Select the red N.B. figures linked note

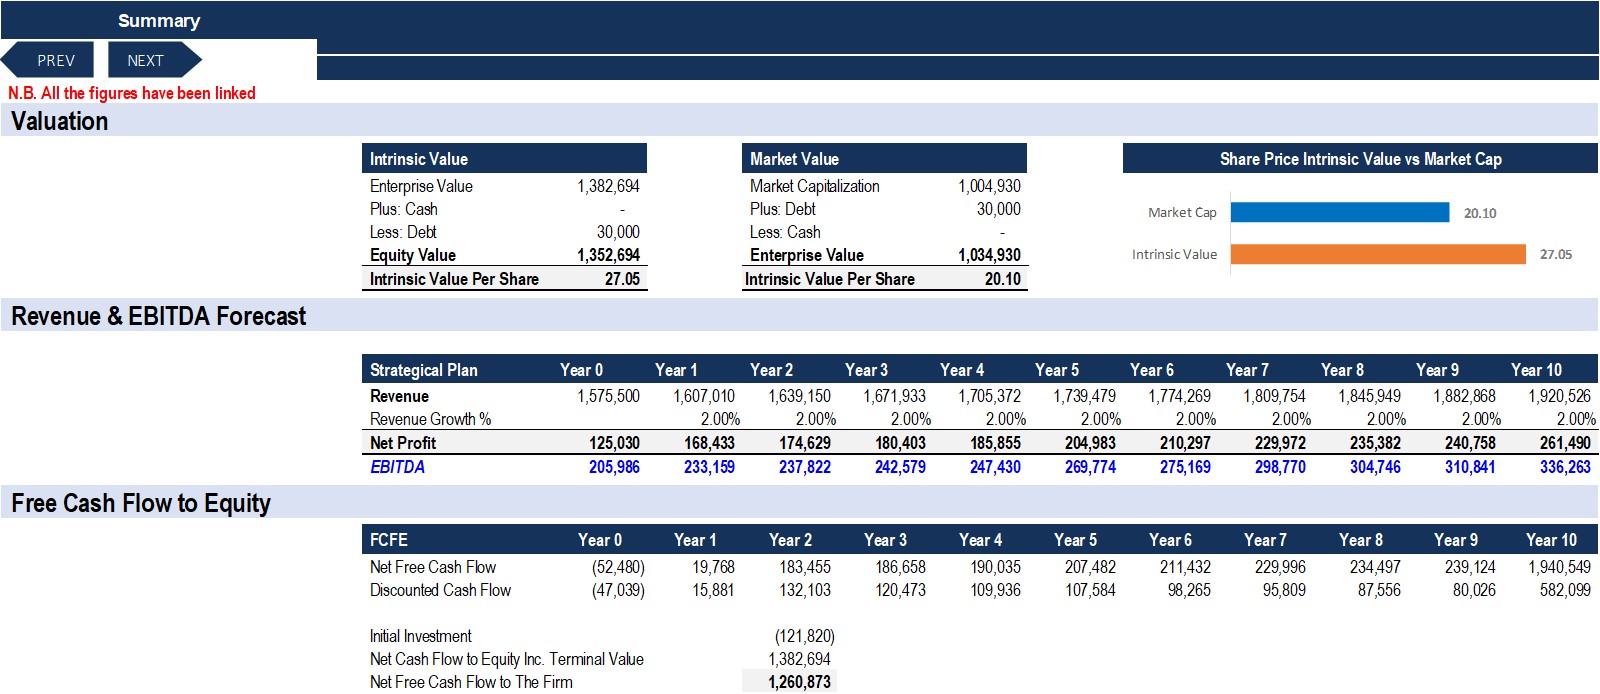pos(132,93)
